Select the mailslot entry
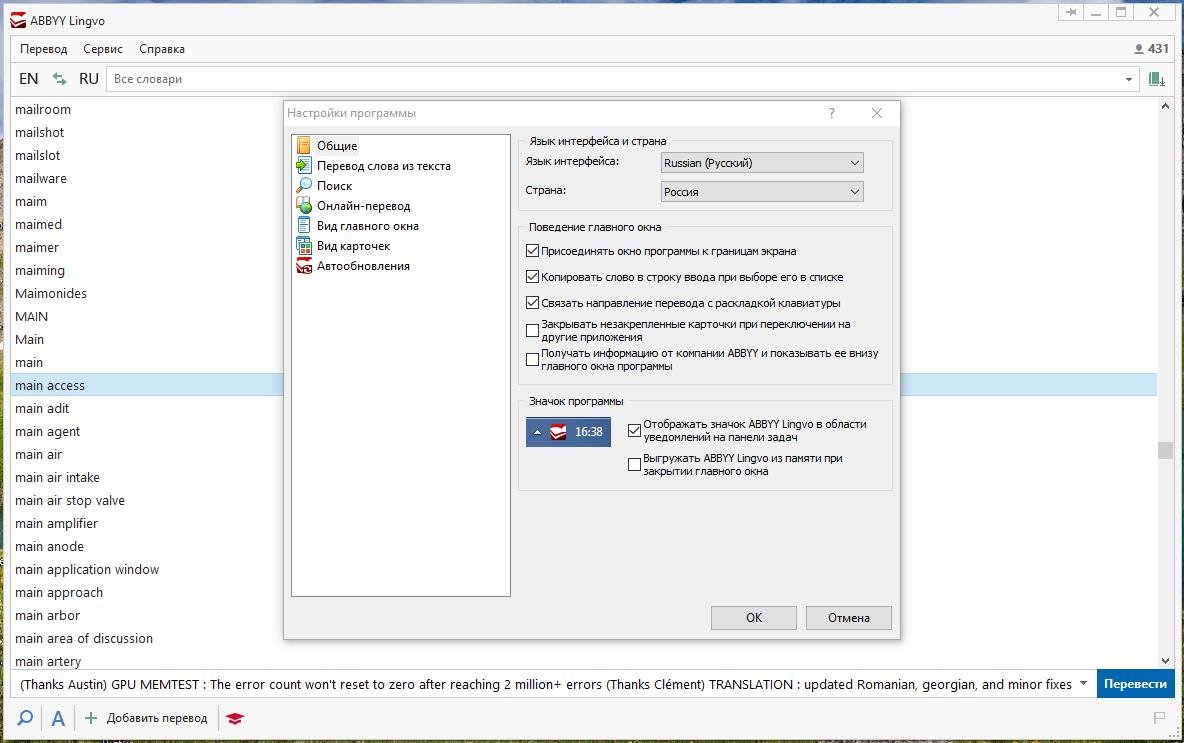This screenshot has height=743, width=1184. (38, 156)
